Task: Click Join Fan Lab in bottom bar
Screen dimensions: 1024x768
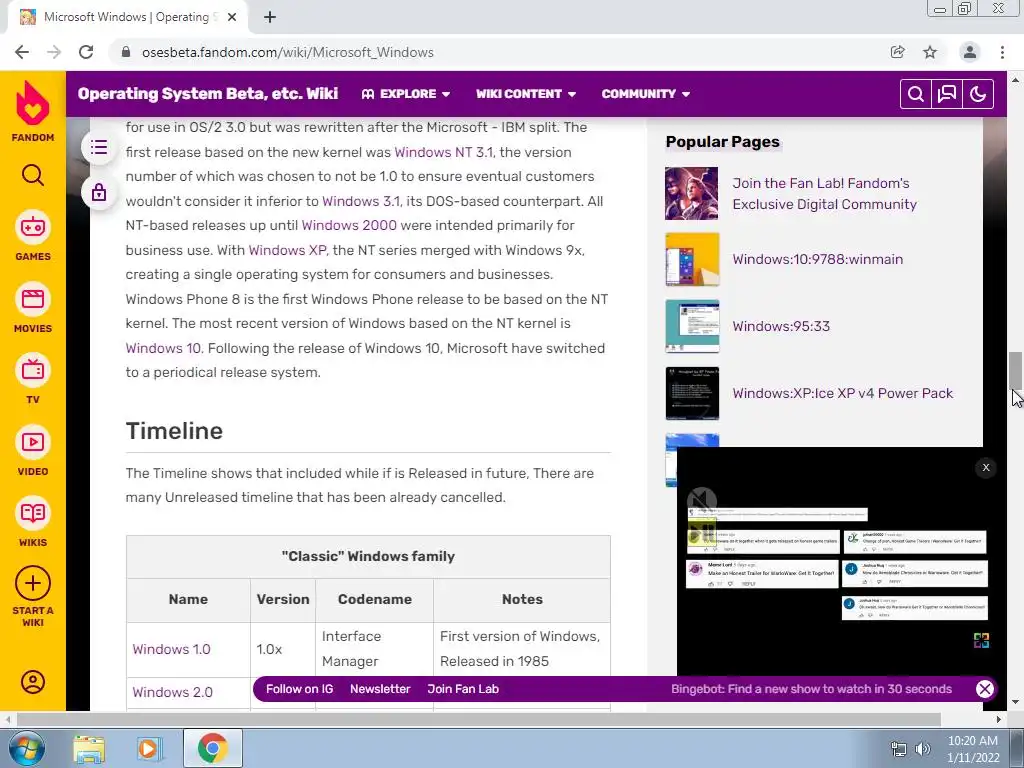Action: (463, 689)
